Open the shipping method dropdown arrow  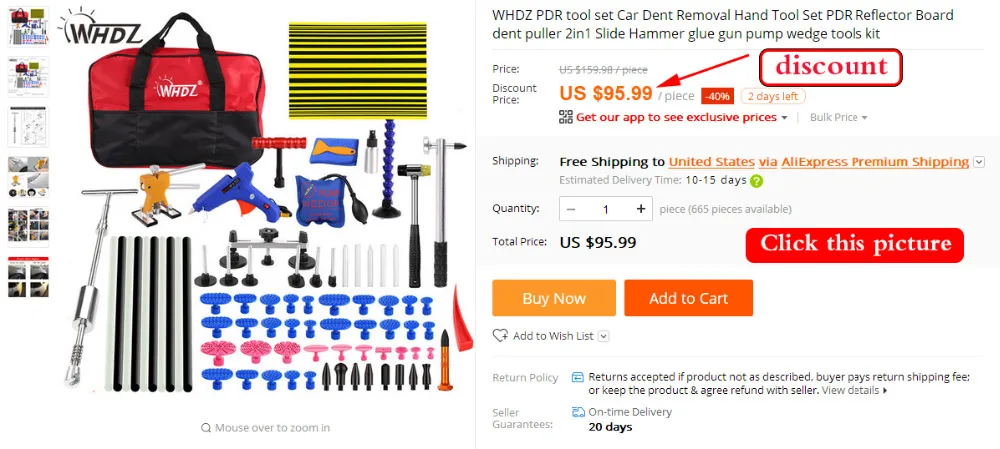[979, 163]
